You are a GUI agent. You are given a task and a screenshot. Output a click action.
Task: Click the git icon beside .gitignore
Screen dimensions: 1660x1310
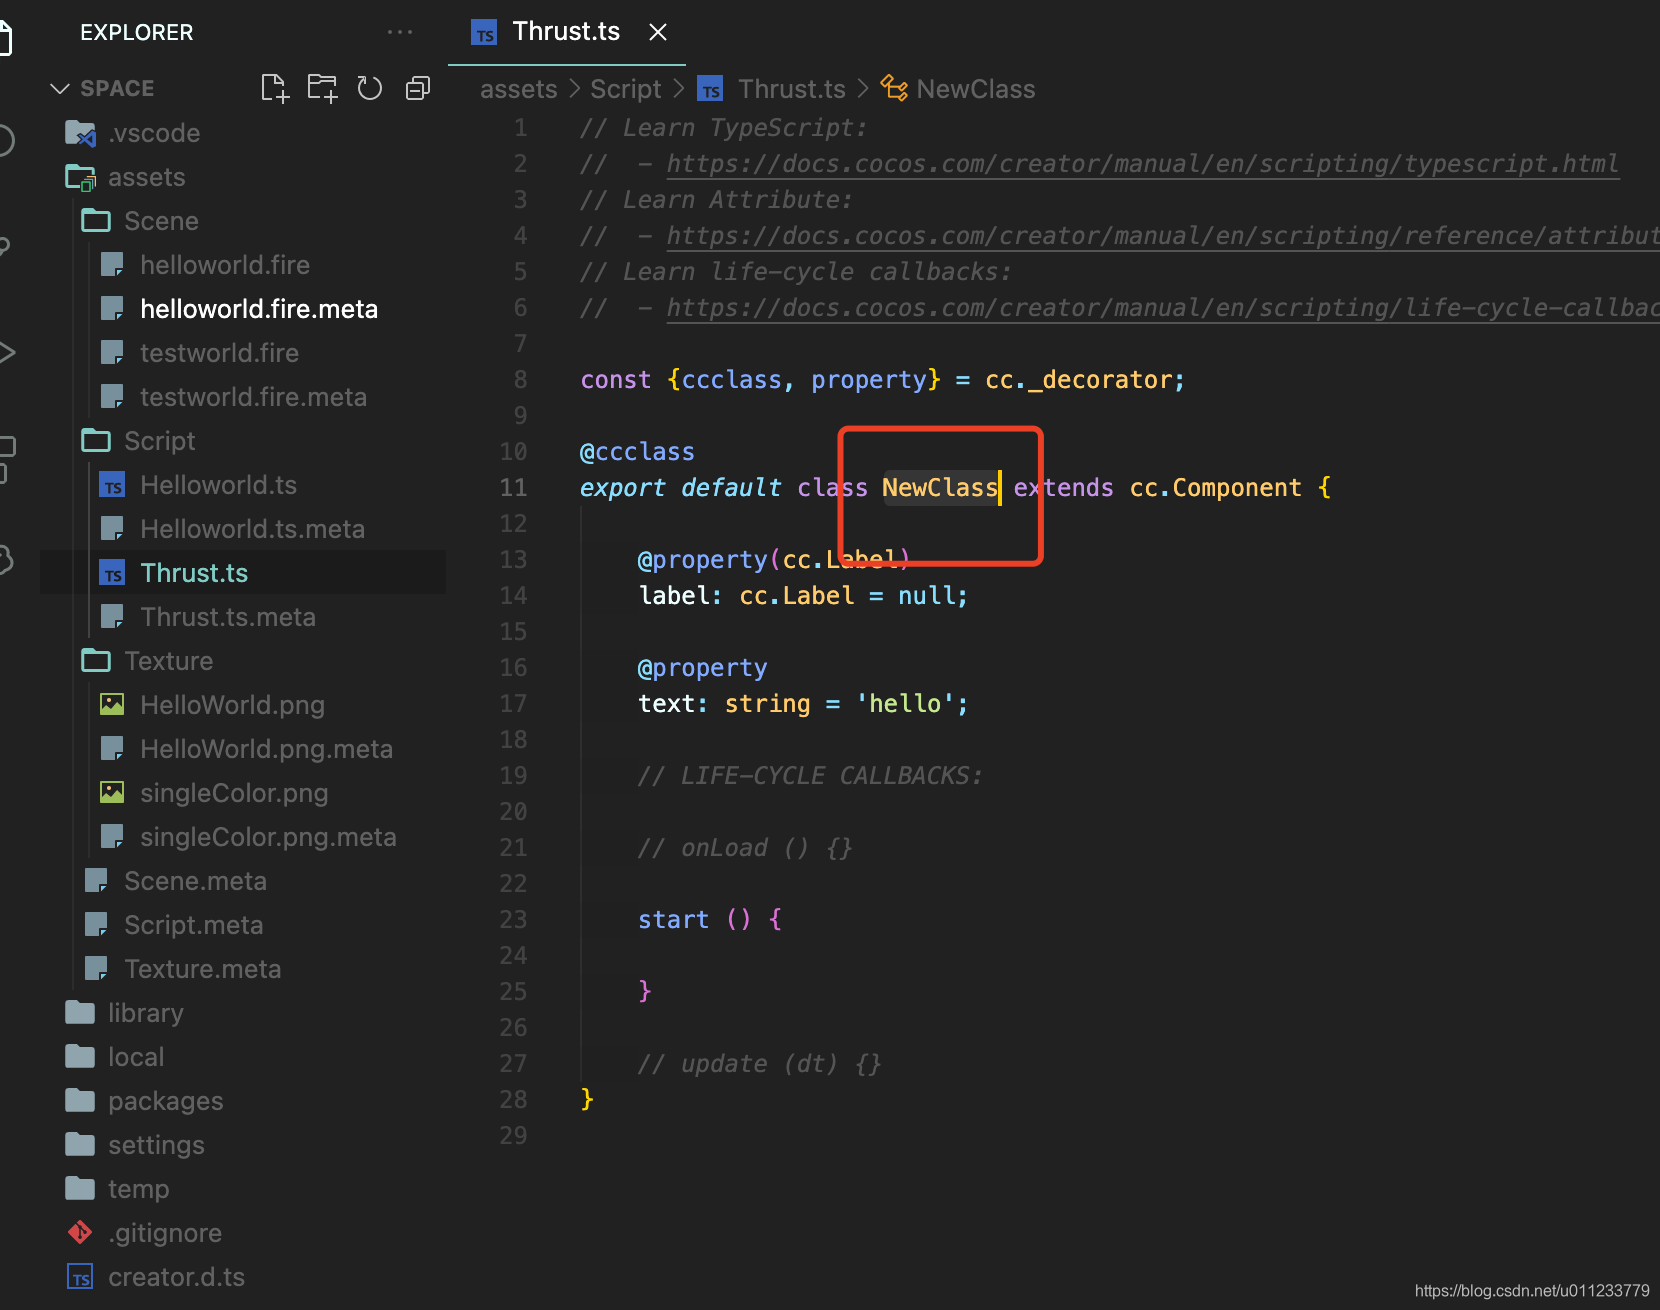tap(80, 1233)
